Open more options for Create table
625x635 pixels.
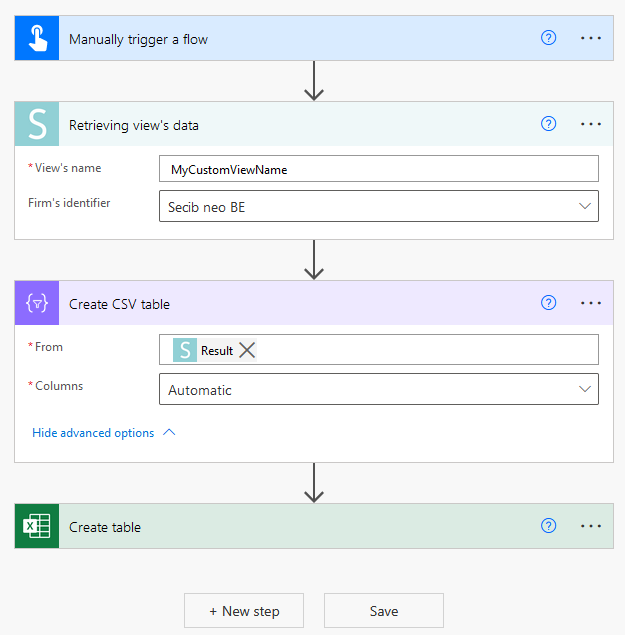(x=591, y=526)
